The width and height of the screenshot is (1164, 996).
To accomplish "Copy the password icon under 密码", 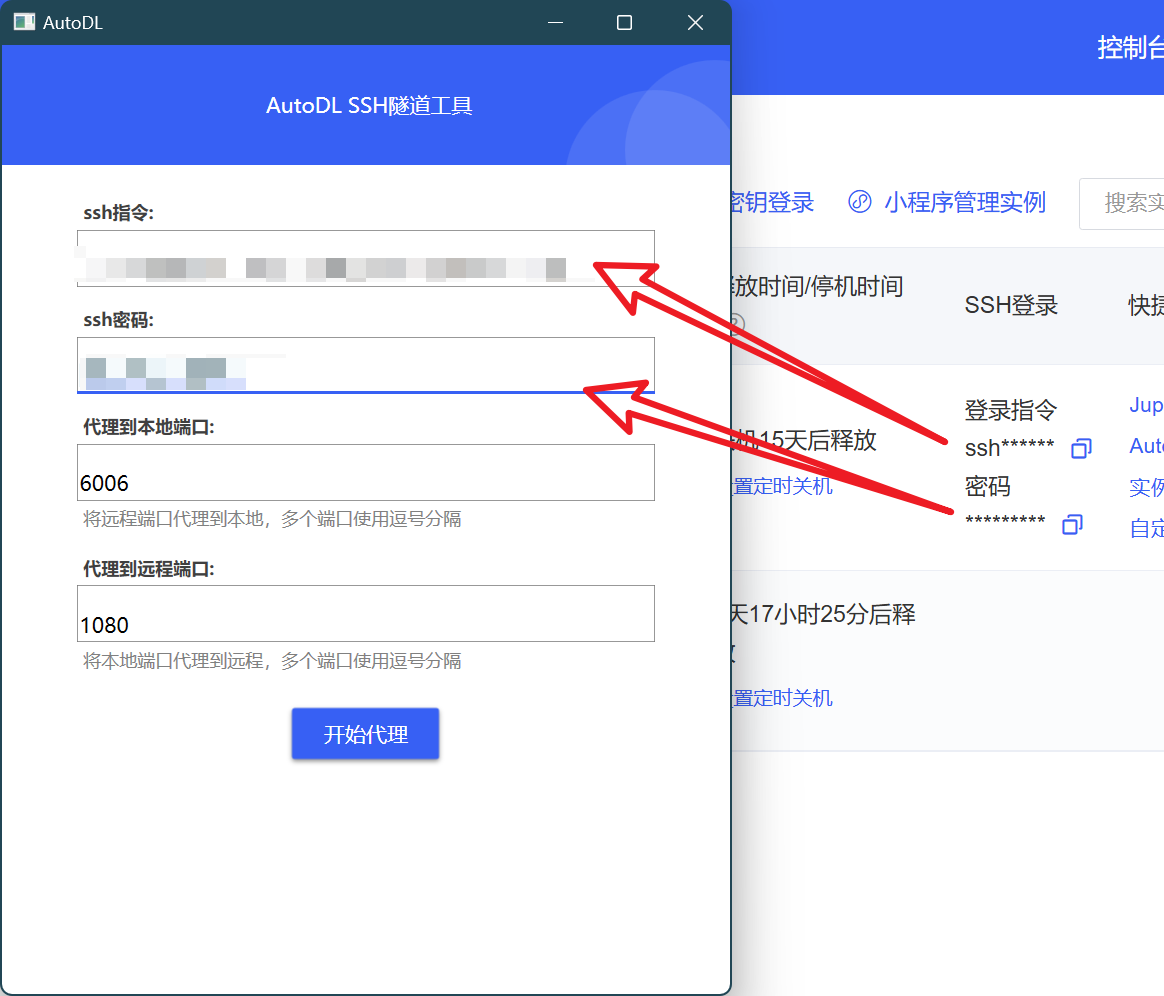I will (1072, 524).
